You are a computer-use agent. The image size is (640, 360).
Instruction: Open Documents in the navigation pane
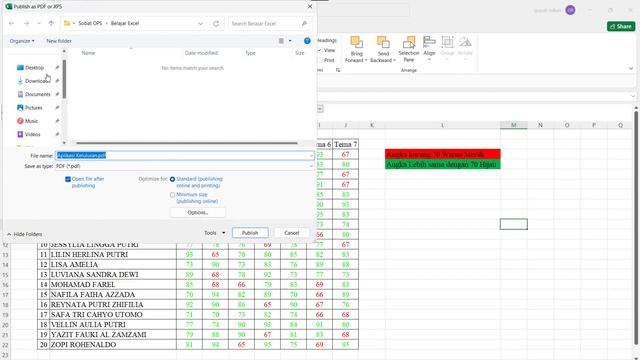pos(38,94)
